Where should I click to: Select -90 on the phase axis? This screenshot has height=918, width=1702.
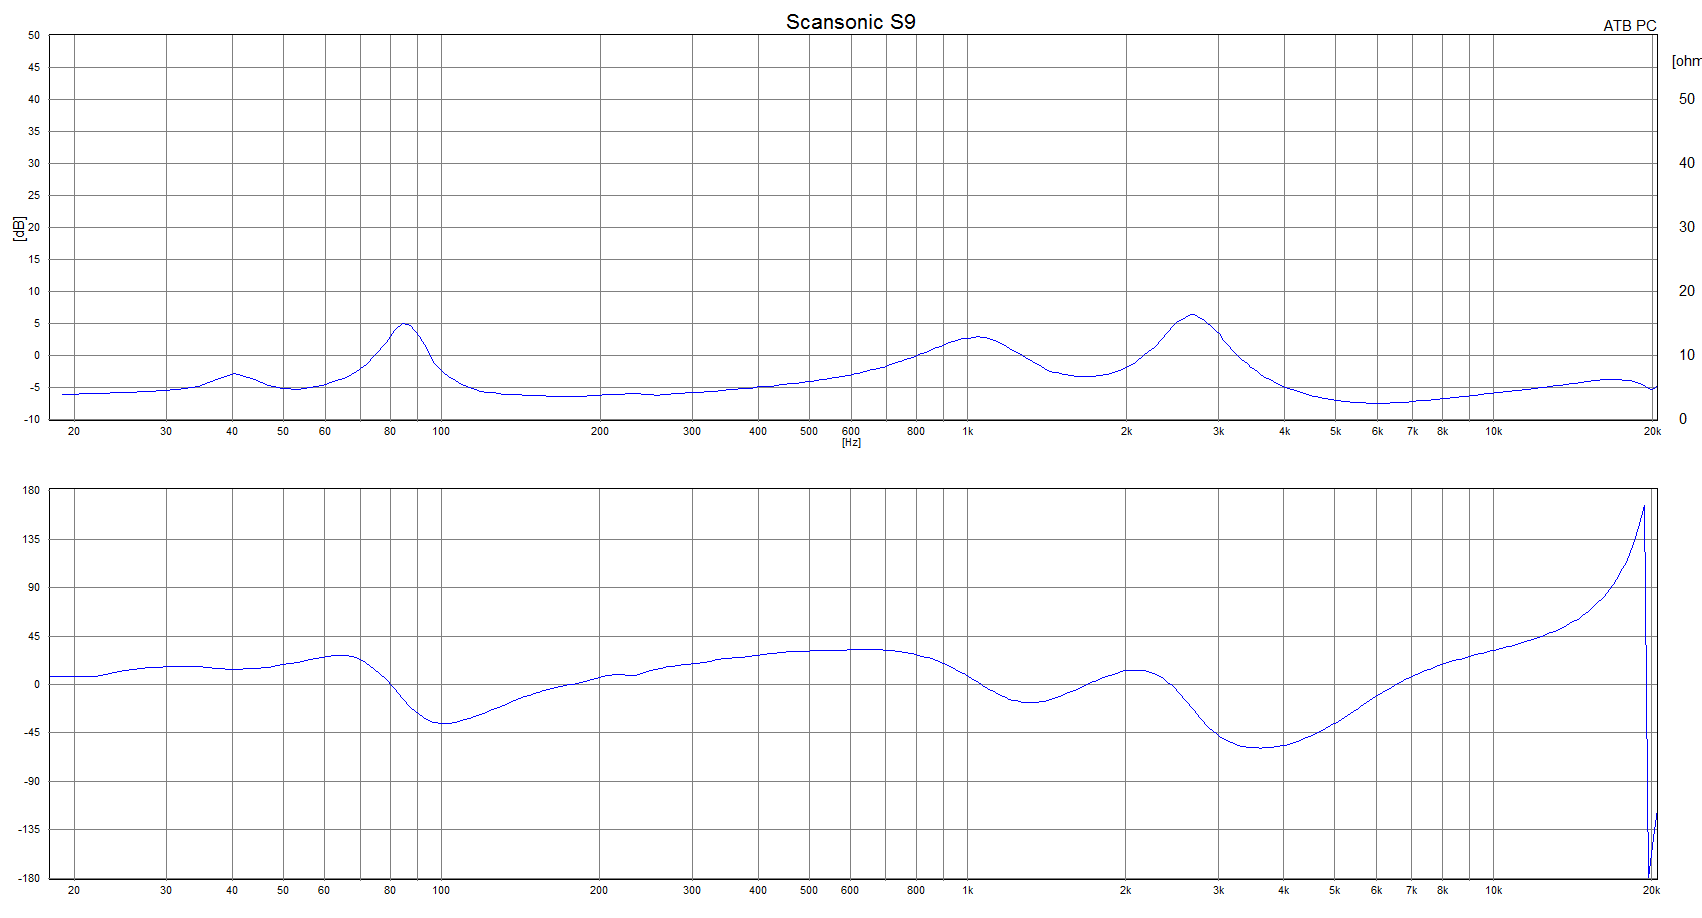pyautogui.click(x=33, y=782)
